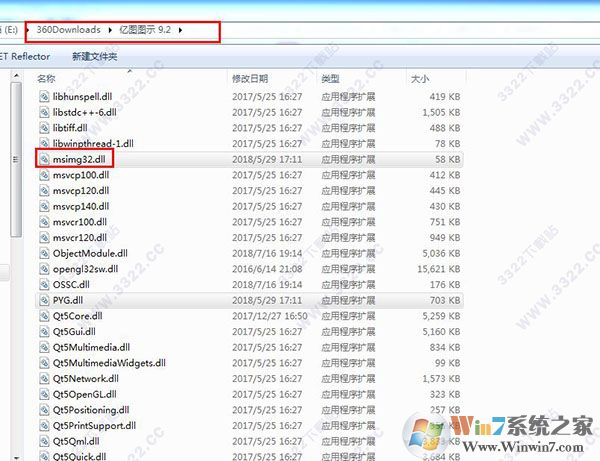Click the file name Qt5MultimediaWidgets.dll

[x=109, y=363]
